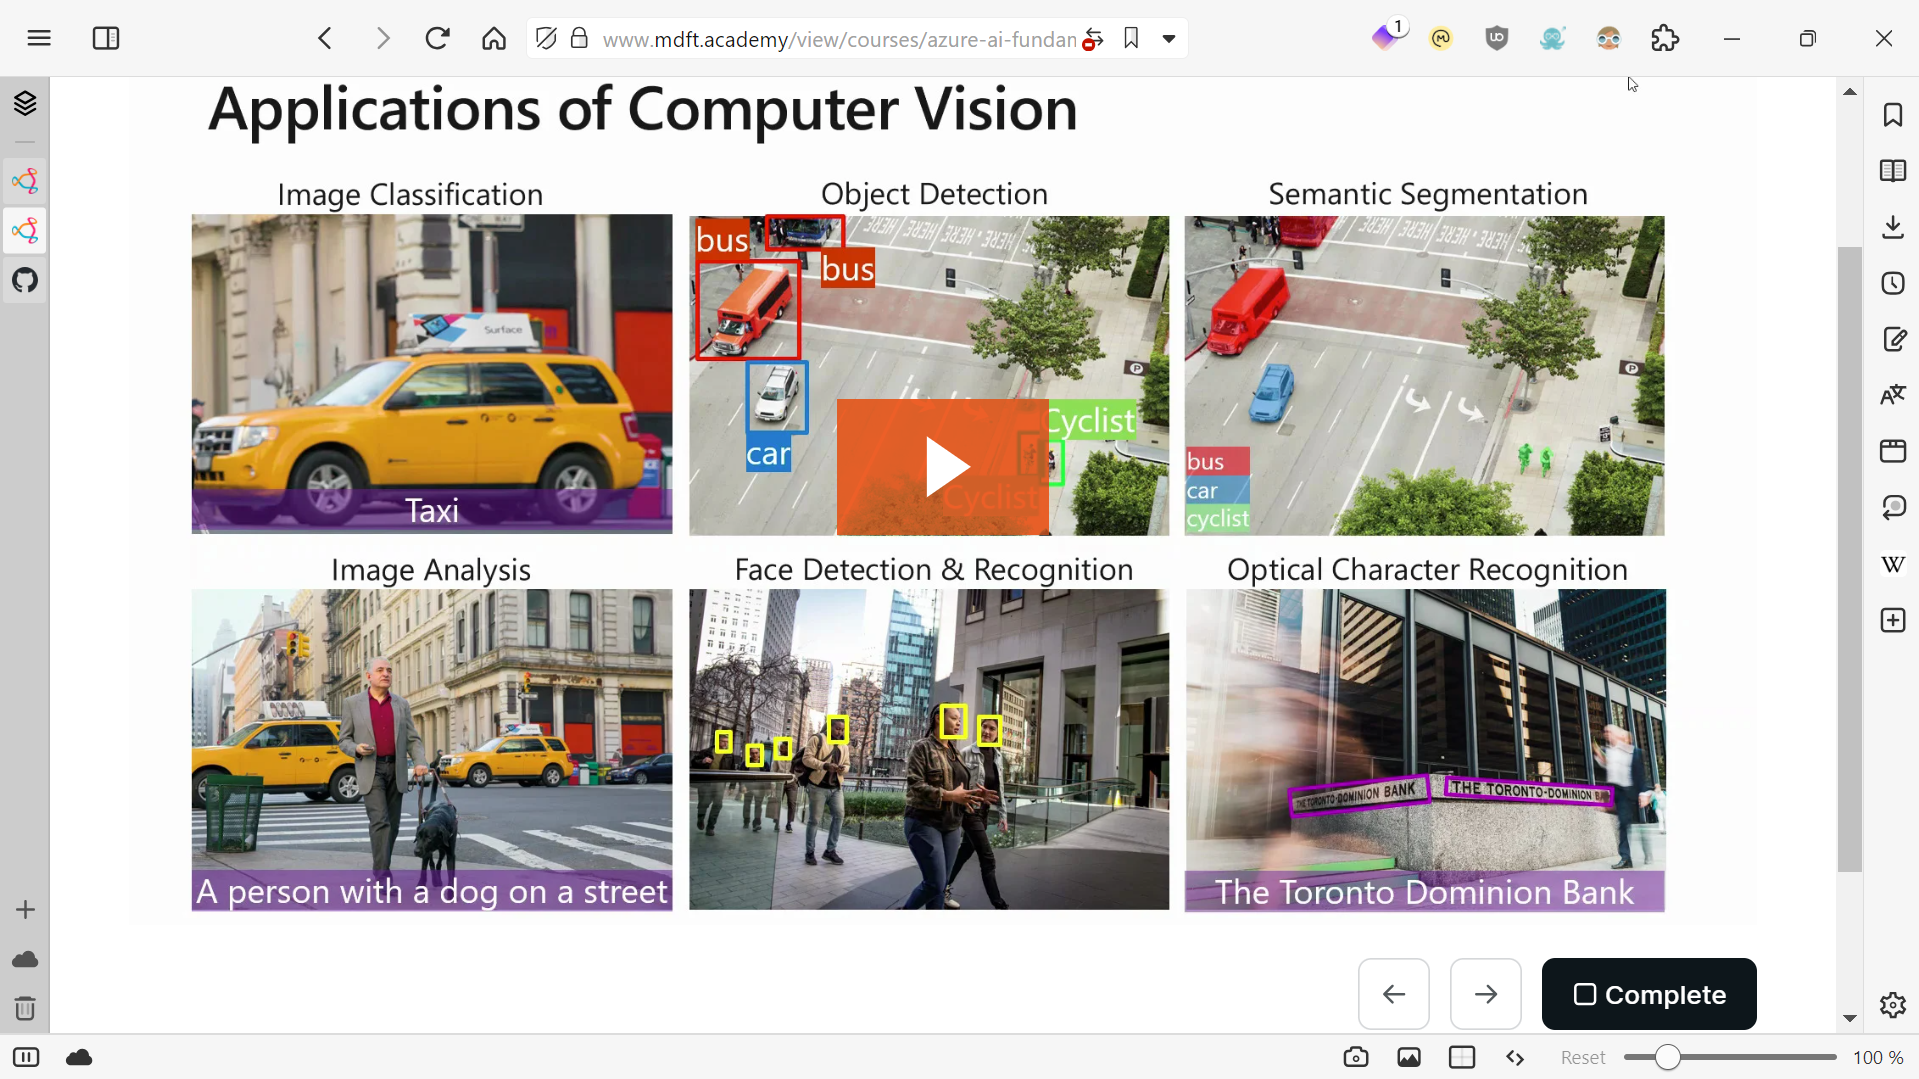Toggle the split view icon beside the menu
Viewport: 1919px width, 1079px height.
[x=105, y=38]
